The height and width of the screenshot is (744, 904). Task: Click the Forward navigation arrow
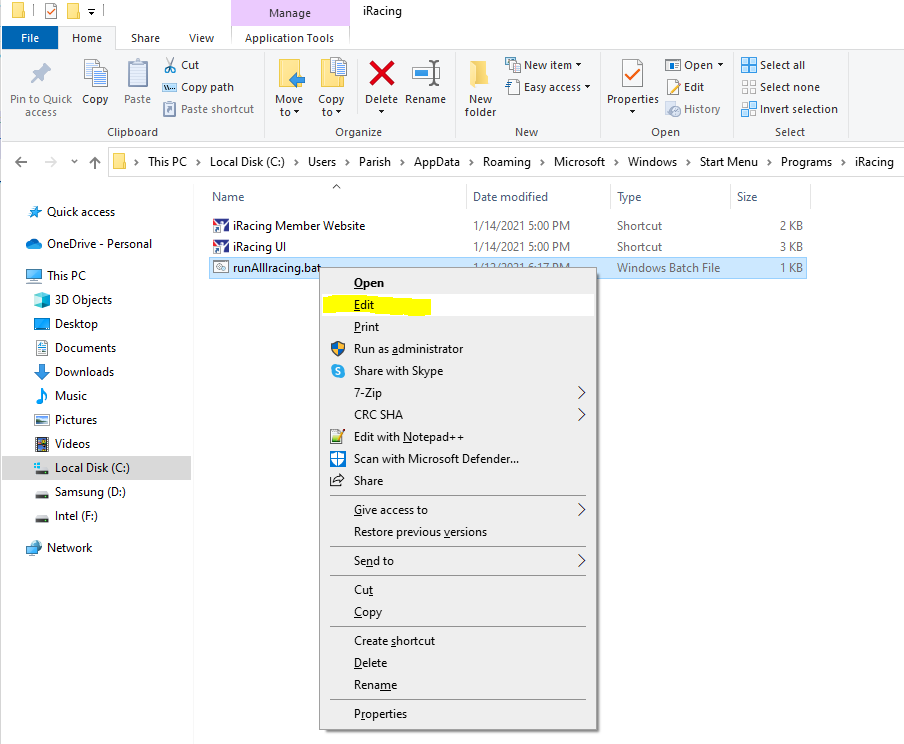51,162
